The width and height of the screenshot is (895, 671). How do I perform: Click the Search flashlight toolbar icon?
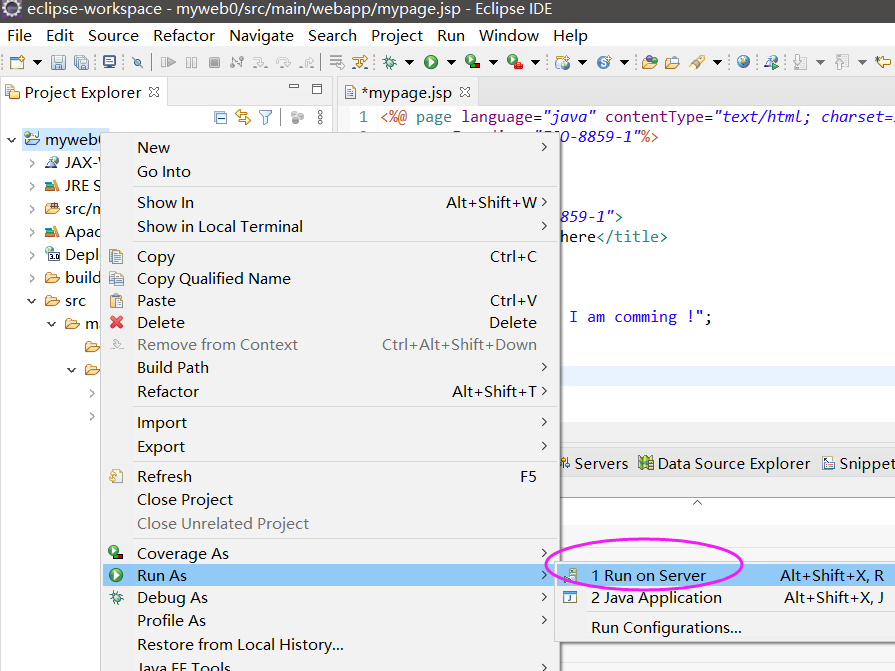pyautogui.click(x=697, y=62)
